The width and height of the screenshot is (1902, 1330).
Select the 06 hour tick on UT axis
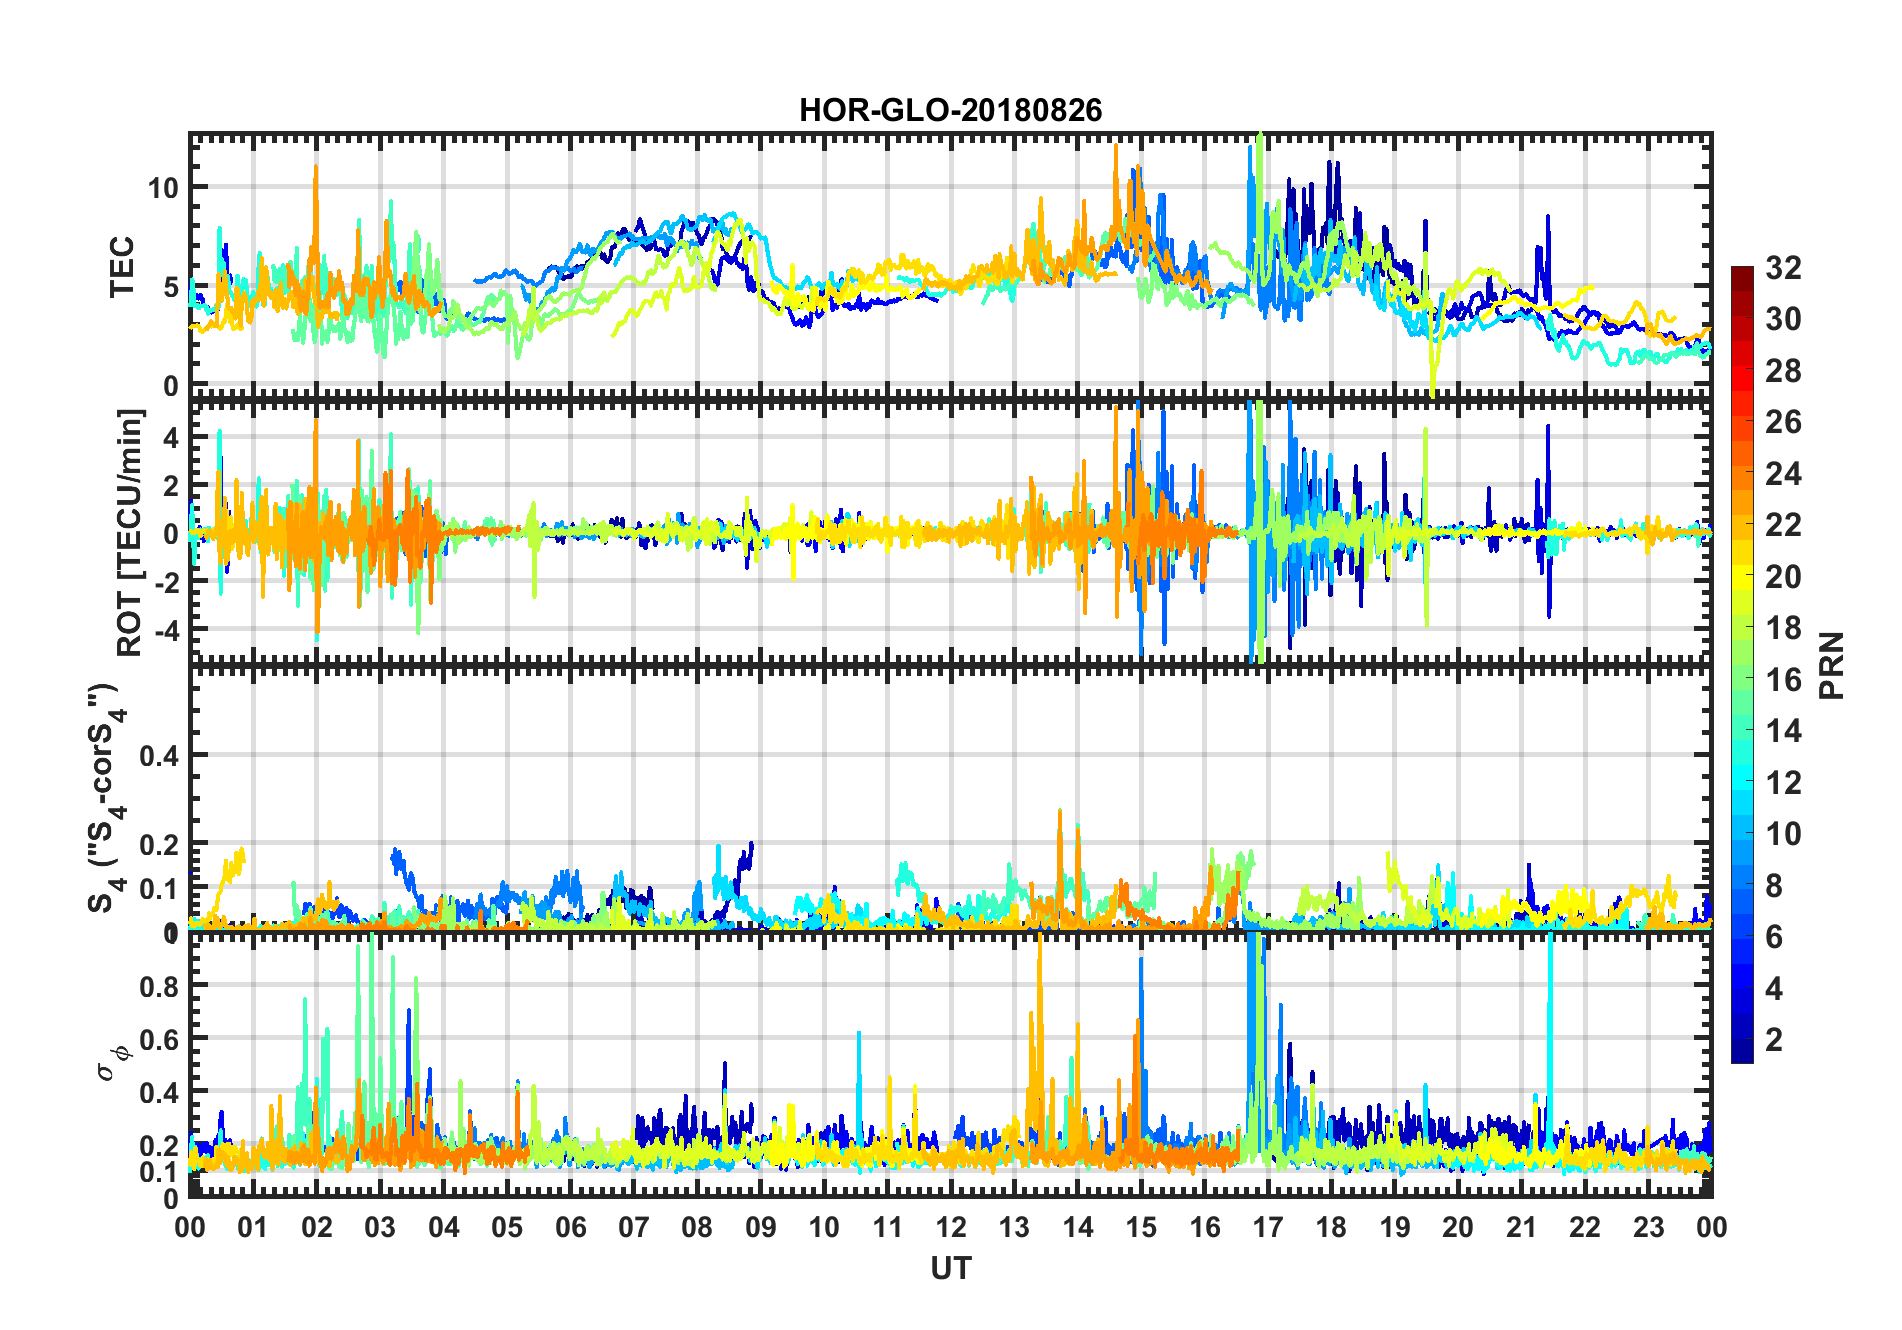coord(571,1227)
